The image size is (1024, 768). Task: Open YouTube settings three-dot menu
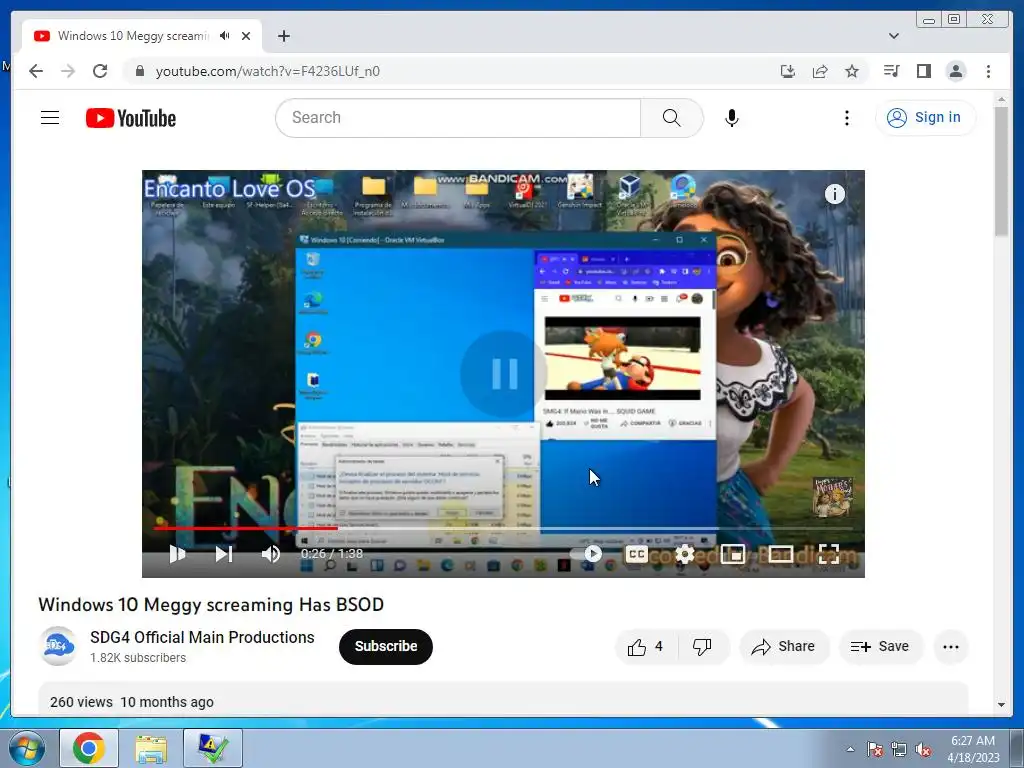pyautogui.click(x=846, y=118)
